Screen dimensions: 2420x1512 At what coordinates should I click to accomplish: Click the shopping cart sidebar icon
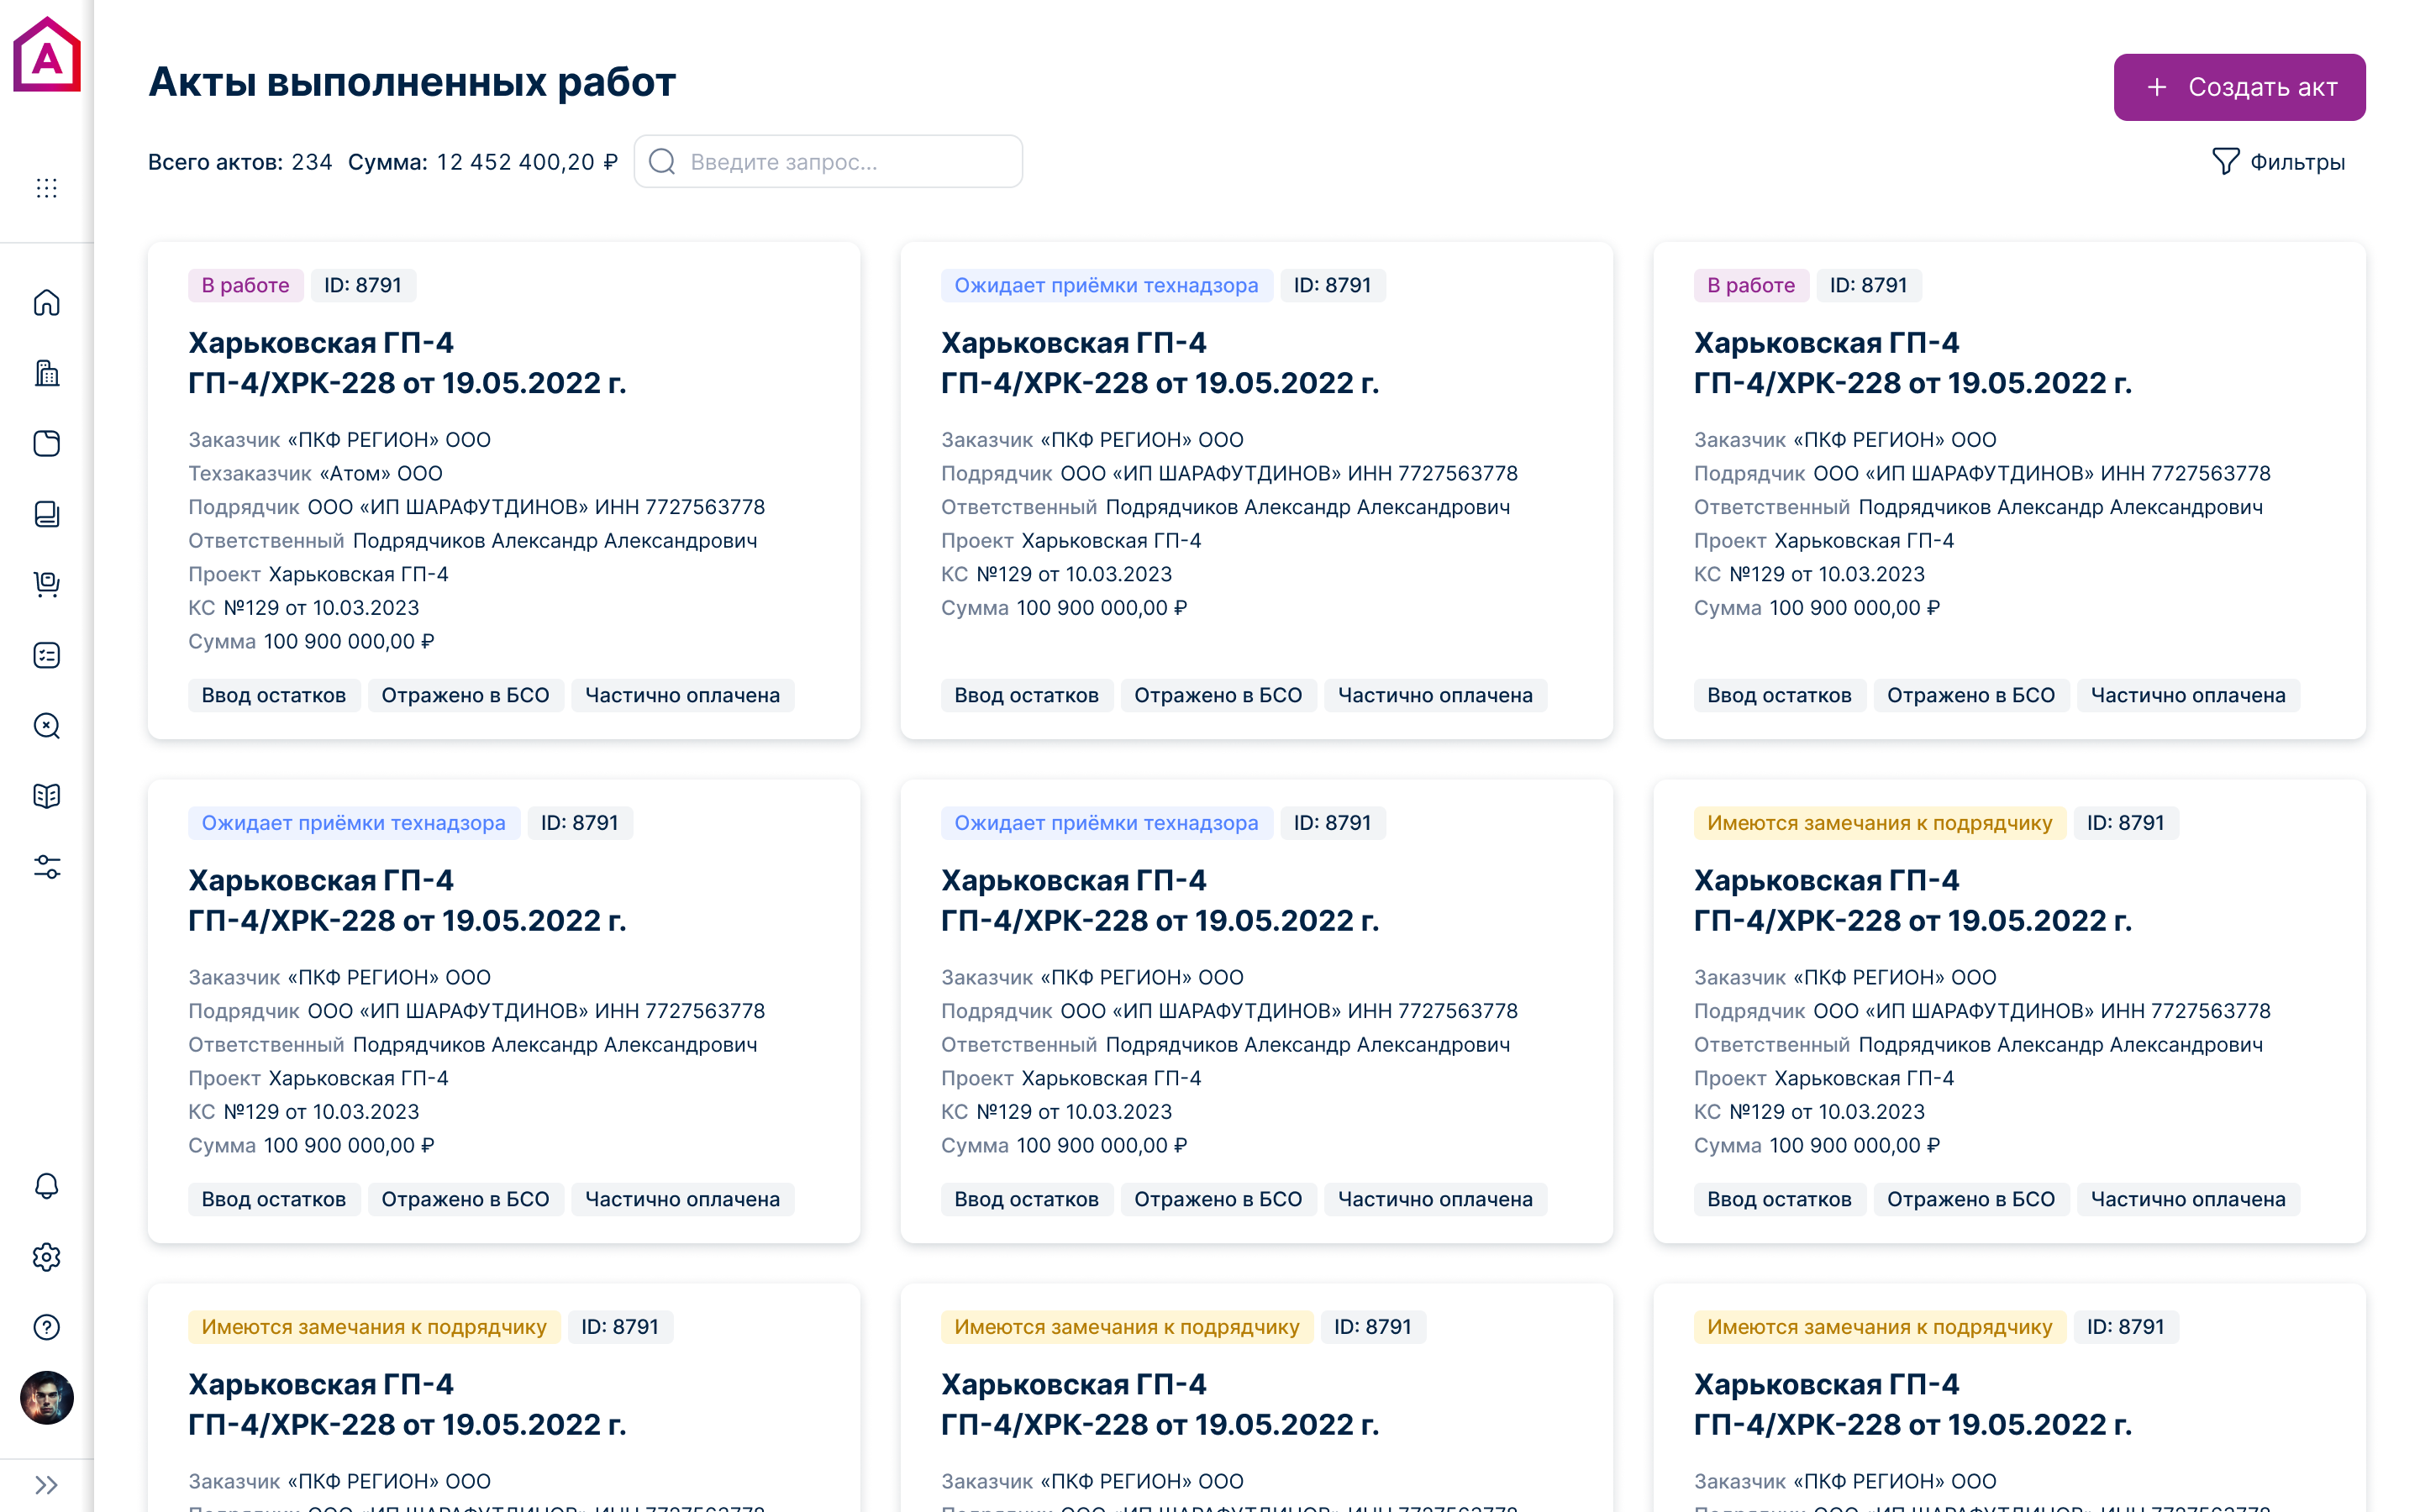[x=47, y=584]
